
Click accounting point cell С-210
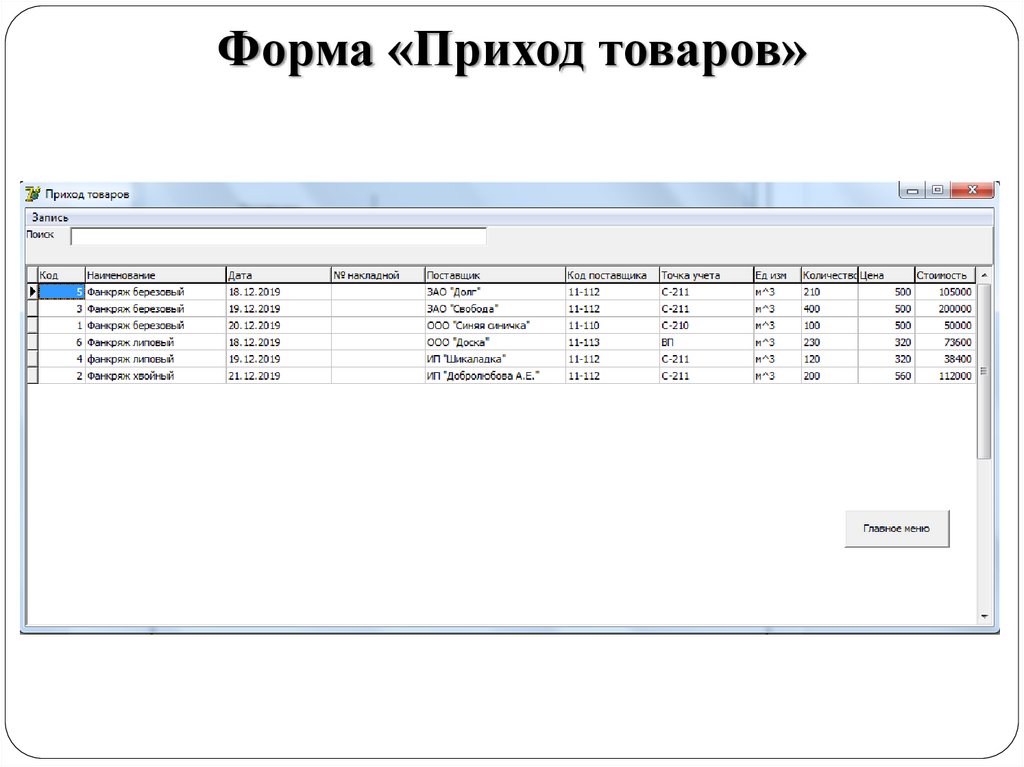click(706, 325)
